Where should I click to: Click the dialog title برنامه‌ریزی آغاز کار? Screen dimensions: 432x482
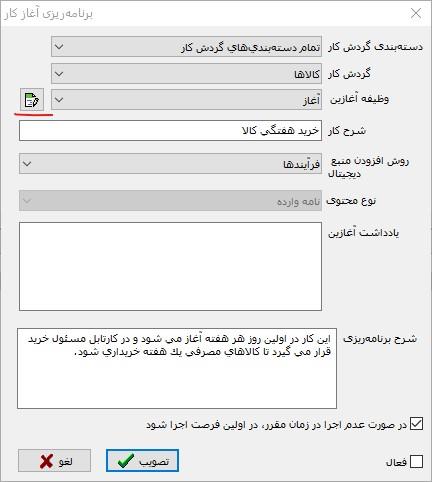(49, 14)
